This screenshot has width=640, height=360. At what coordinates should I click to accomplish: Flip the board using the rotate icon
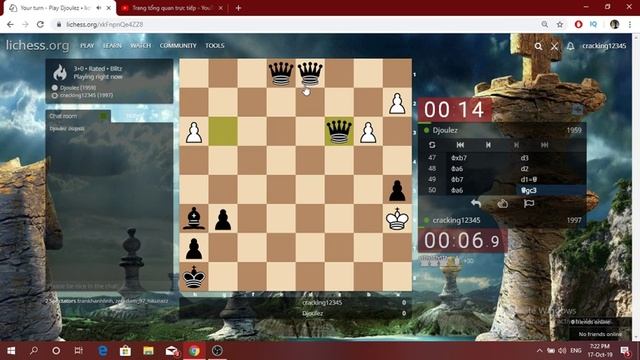point(432,145)
